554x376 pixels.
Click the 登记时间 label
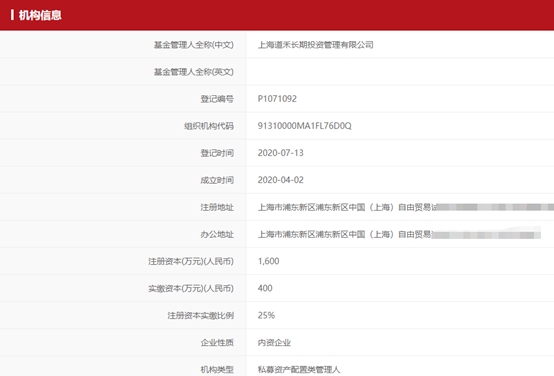[217, 153]
